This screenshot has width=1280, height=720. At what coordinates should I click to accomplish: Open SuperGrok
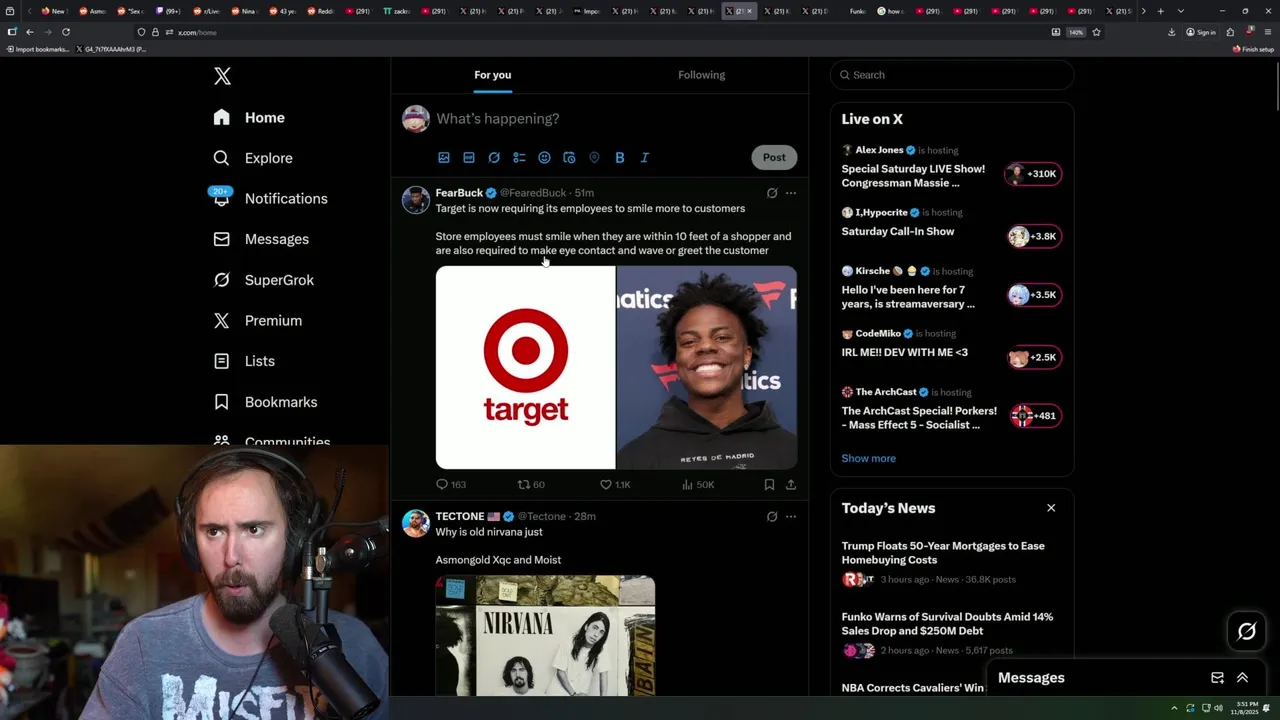tap(264, 280)
